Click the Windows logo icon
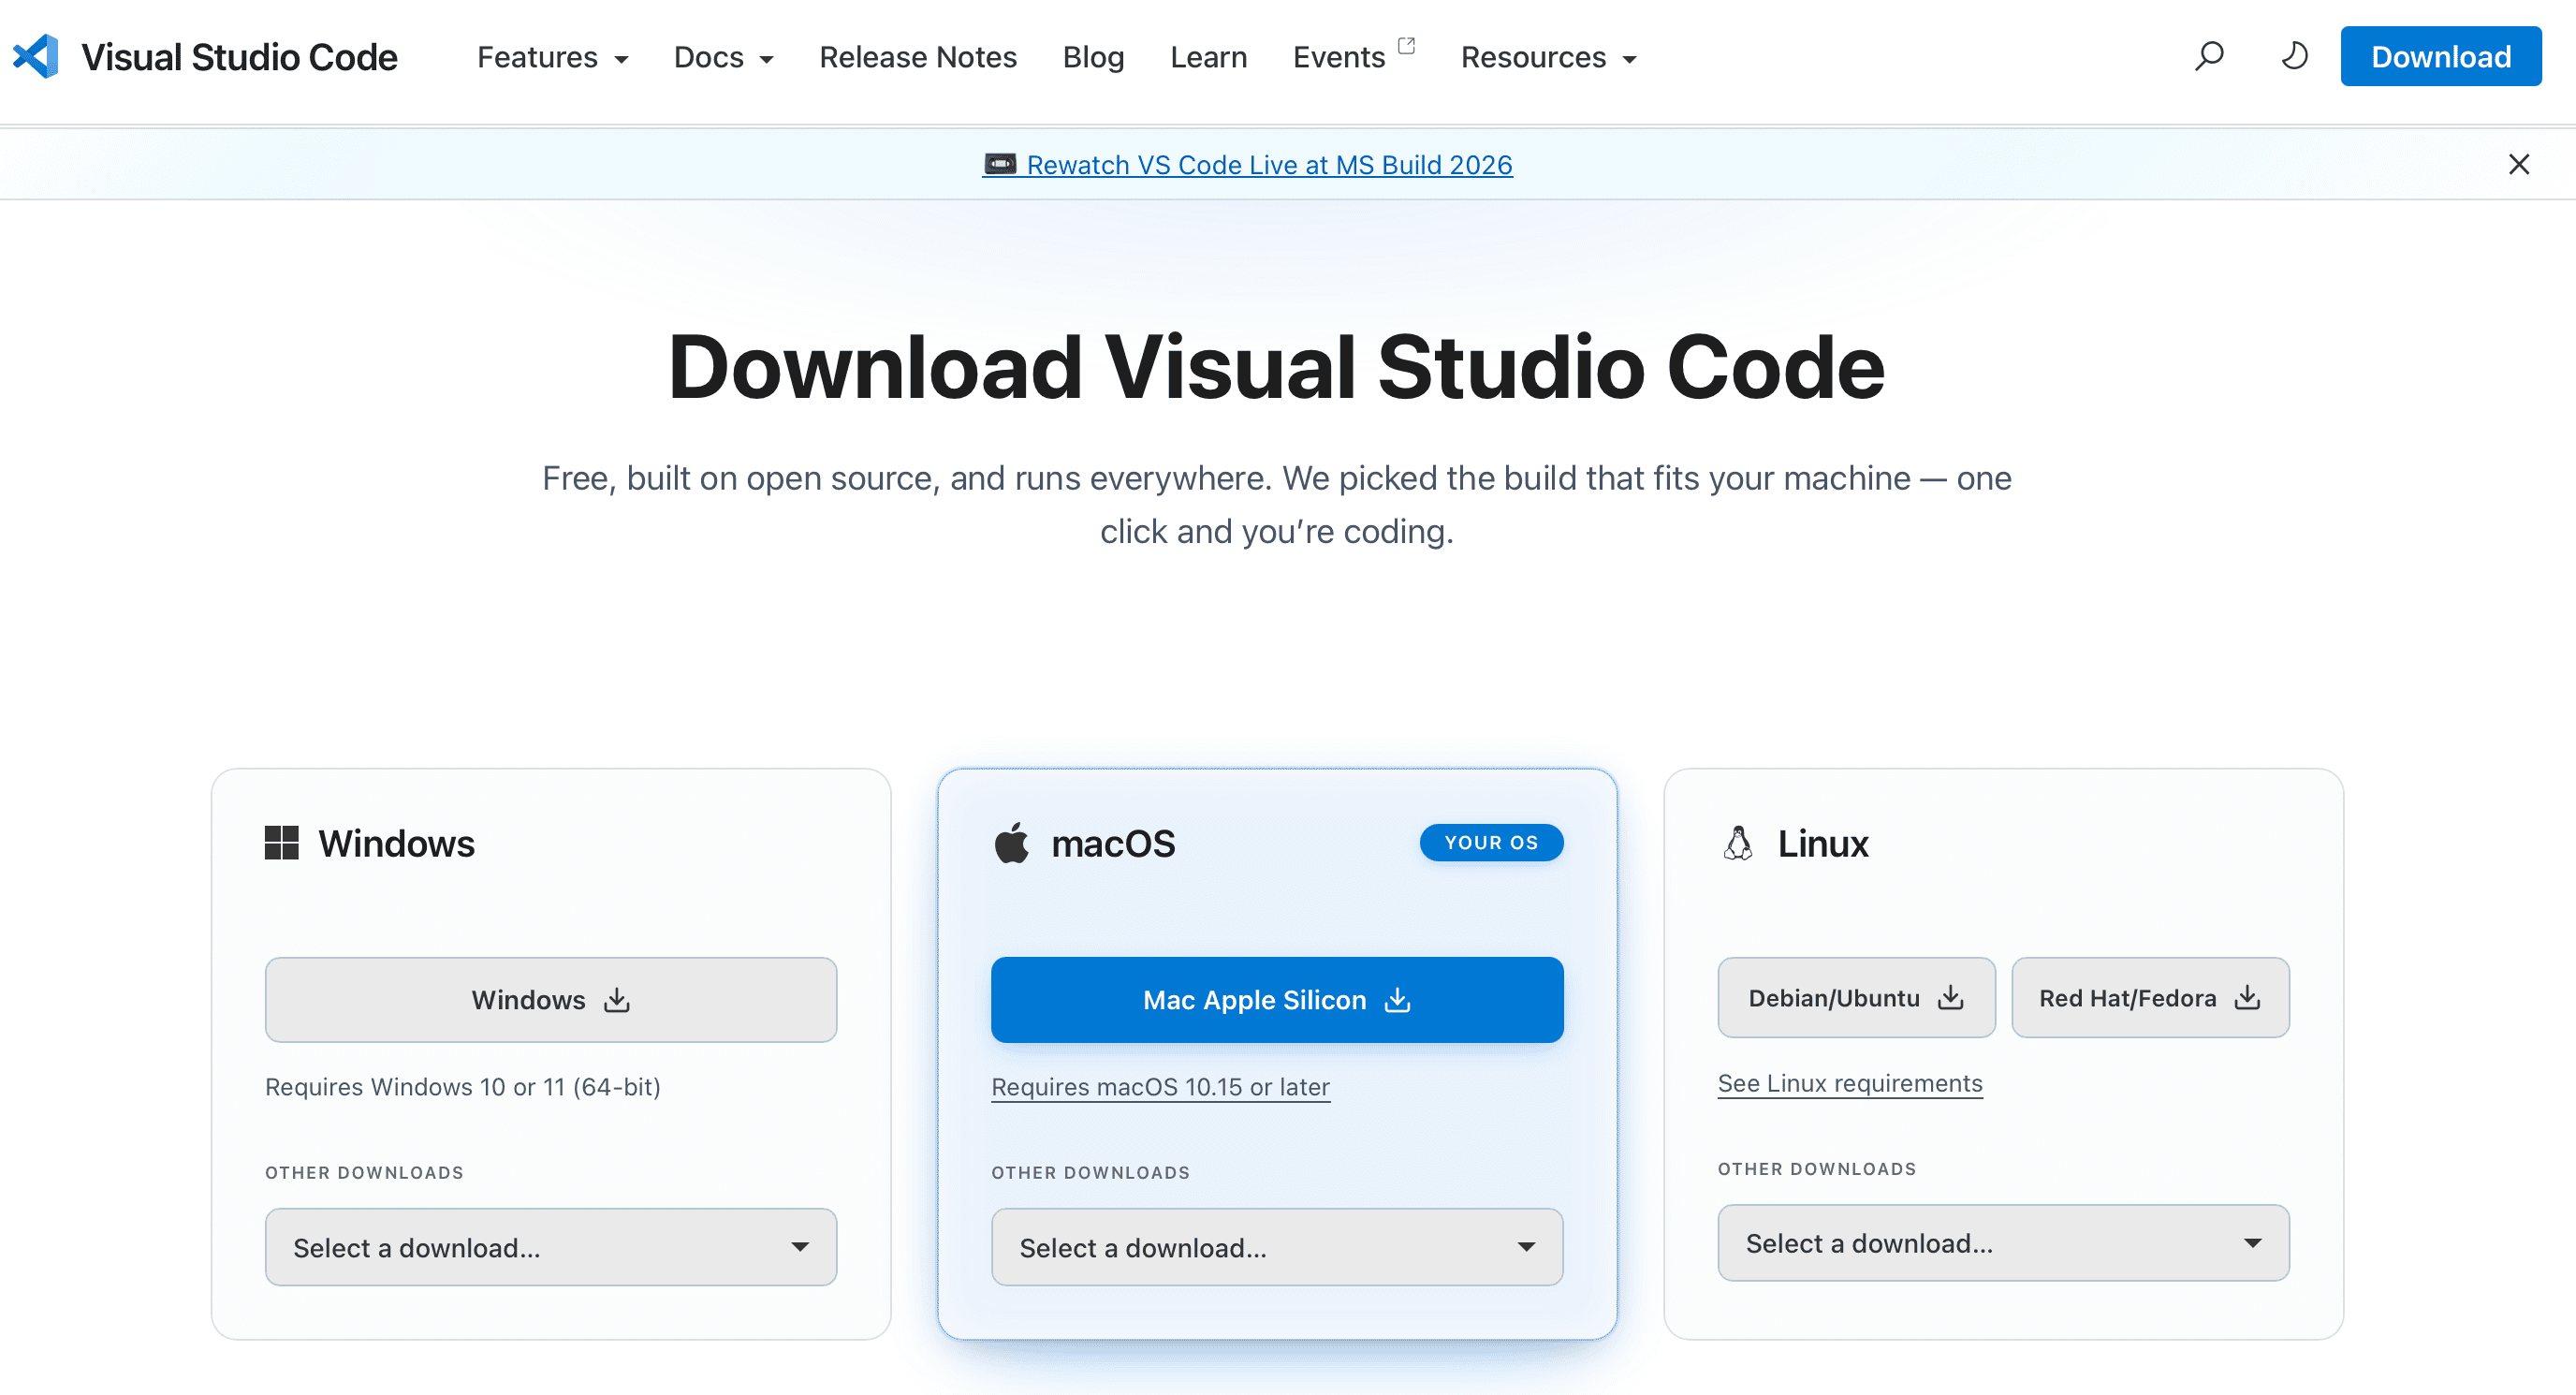The height and width of the screenshot is (1395, 2576). 281,842
